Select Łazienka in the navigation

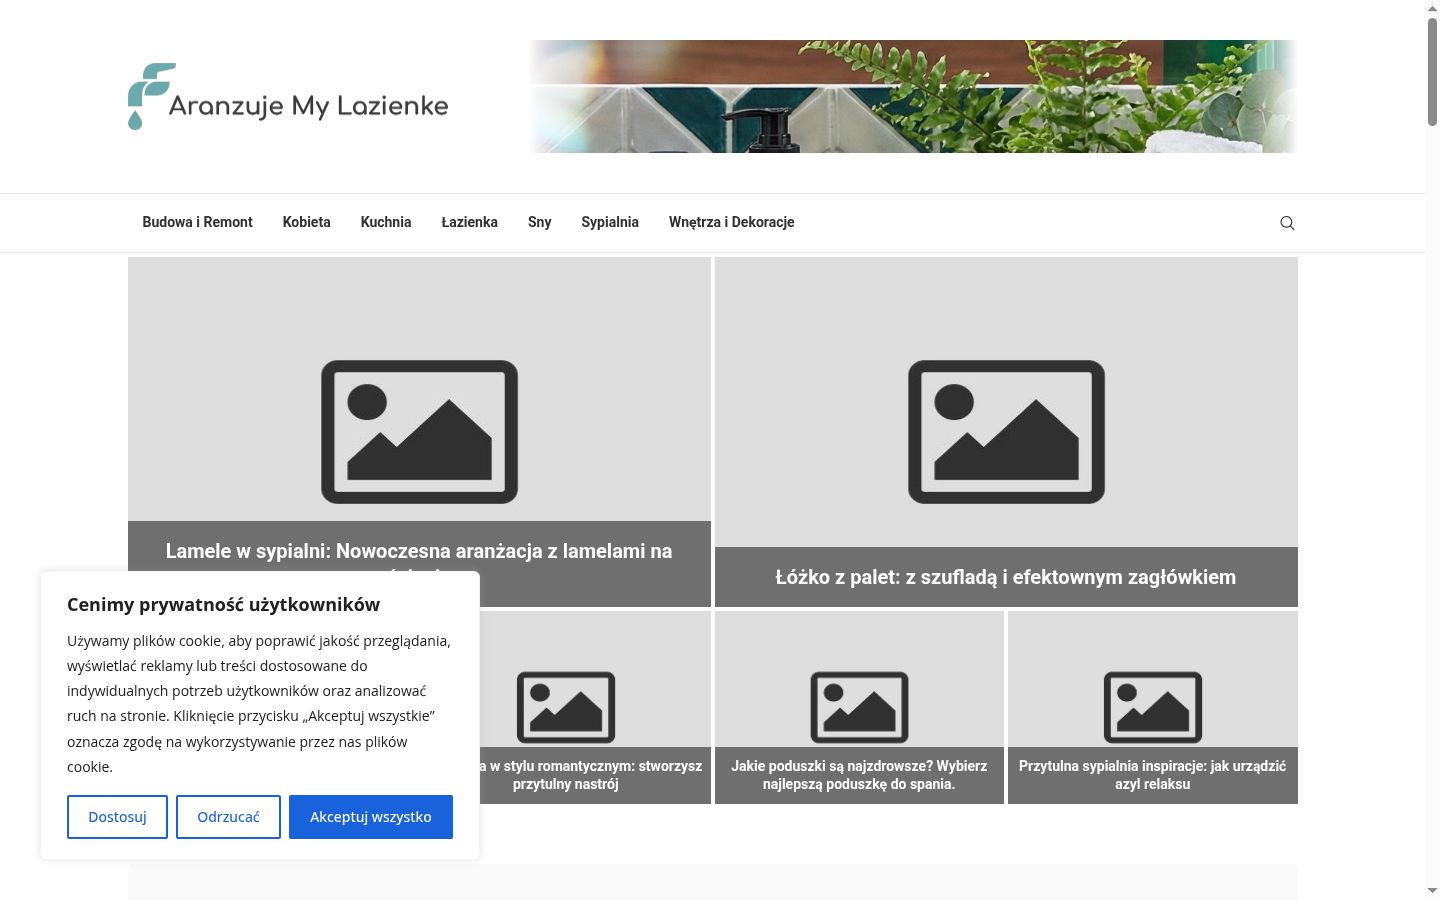(469, 222)
